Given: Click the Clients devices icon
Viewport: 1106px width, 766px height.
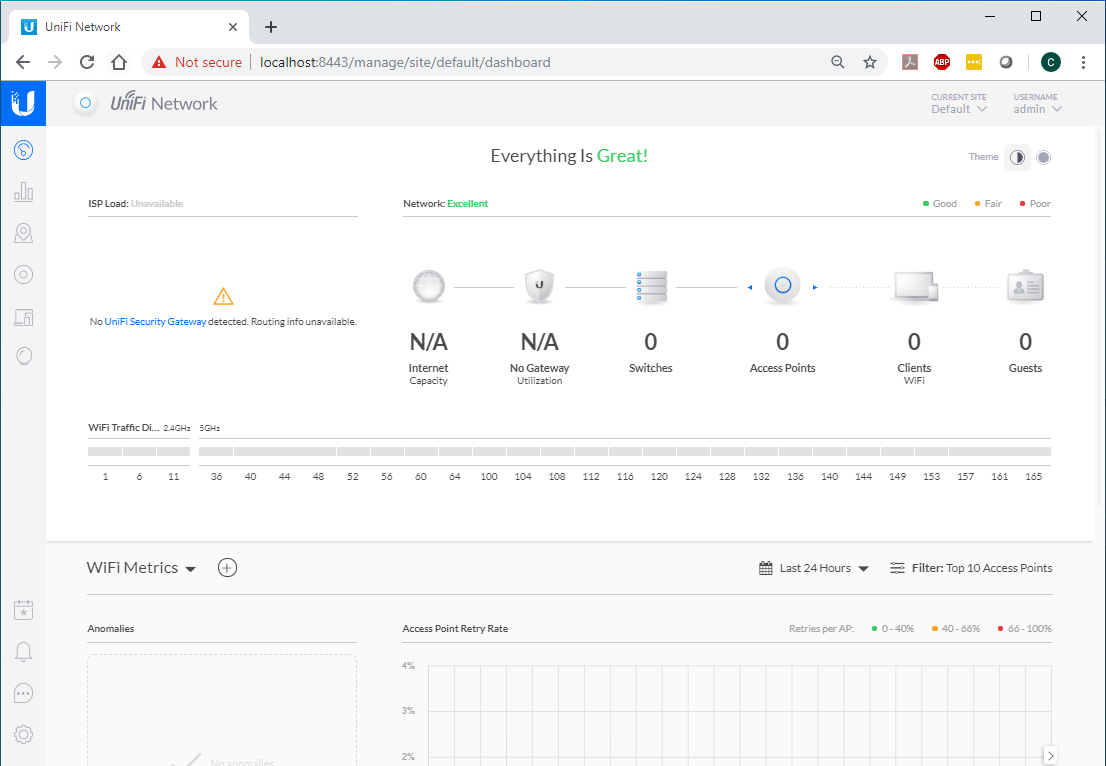Looking at the screenshot, I should (915, 286).
